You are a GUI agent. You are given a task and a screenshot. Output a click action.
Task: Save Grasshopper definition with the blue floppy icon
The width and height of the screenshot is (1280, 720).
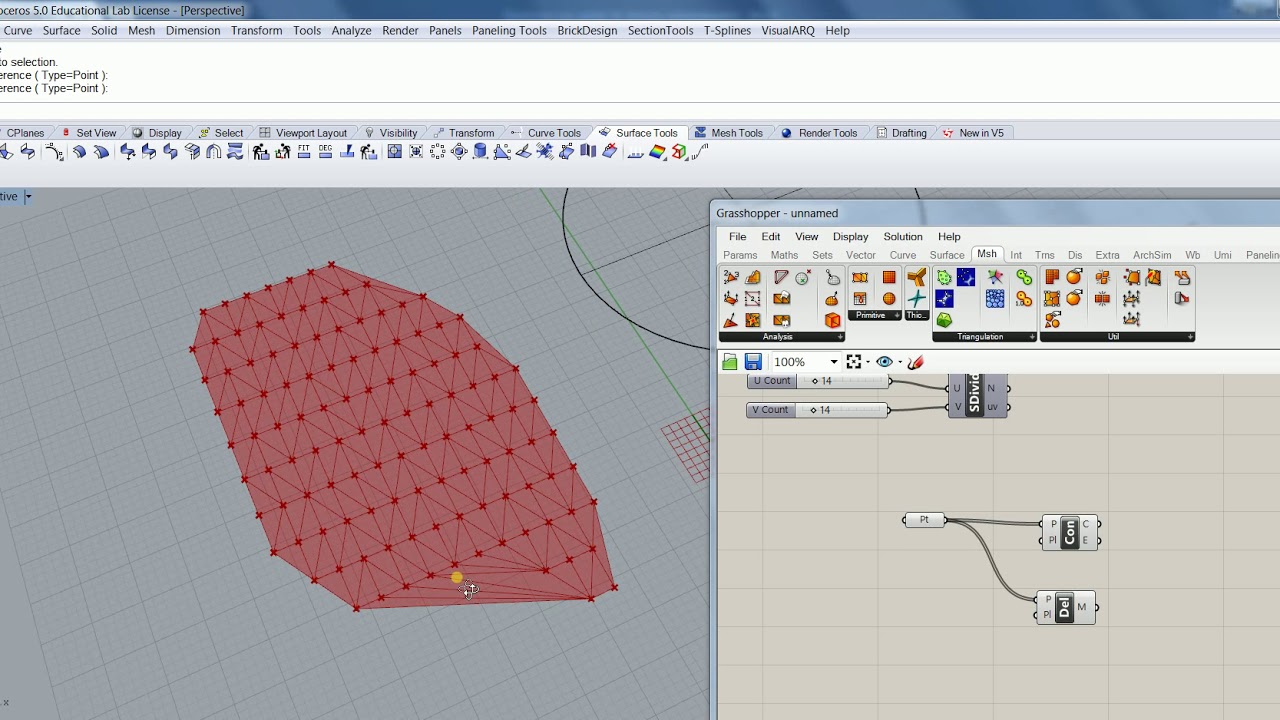753,362
